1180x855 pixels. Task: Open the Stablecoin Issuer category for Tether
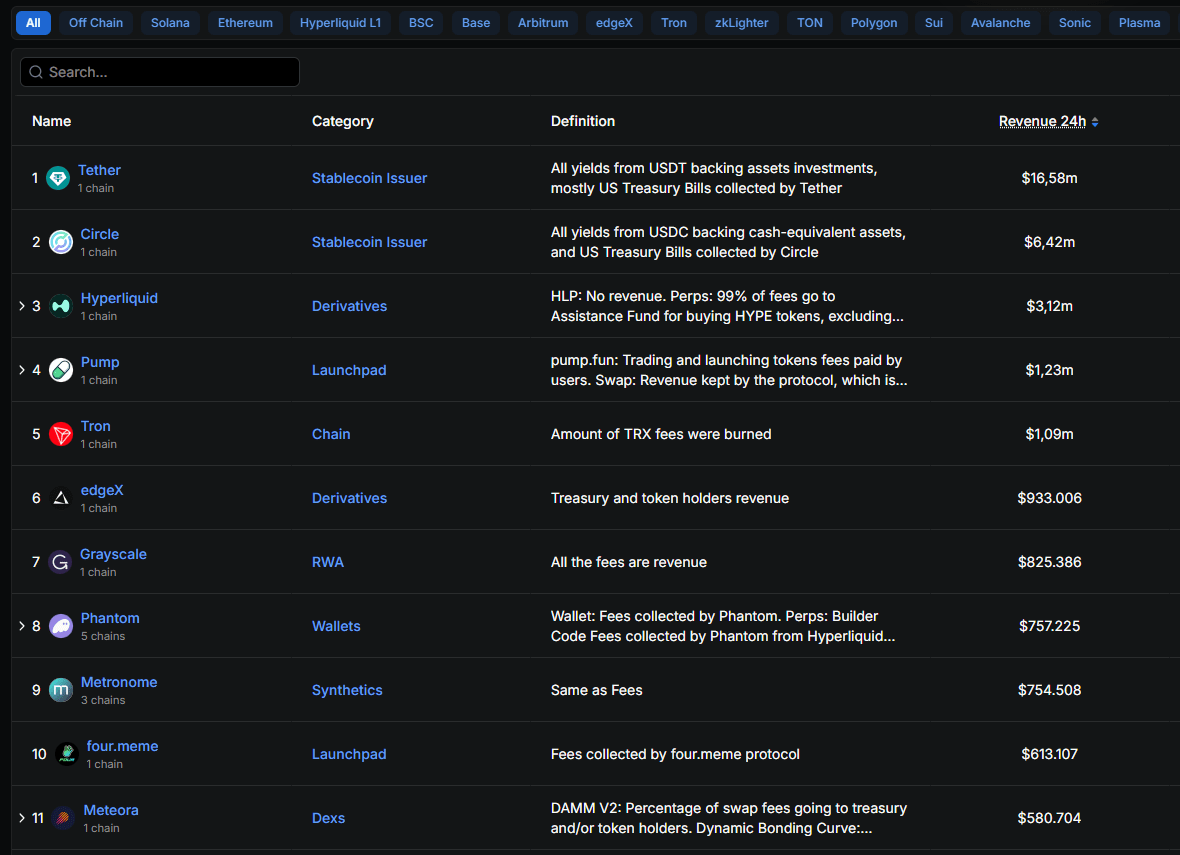coord(369,178)
